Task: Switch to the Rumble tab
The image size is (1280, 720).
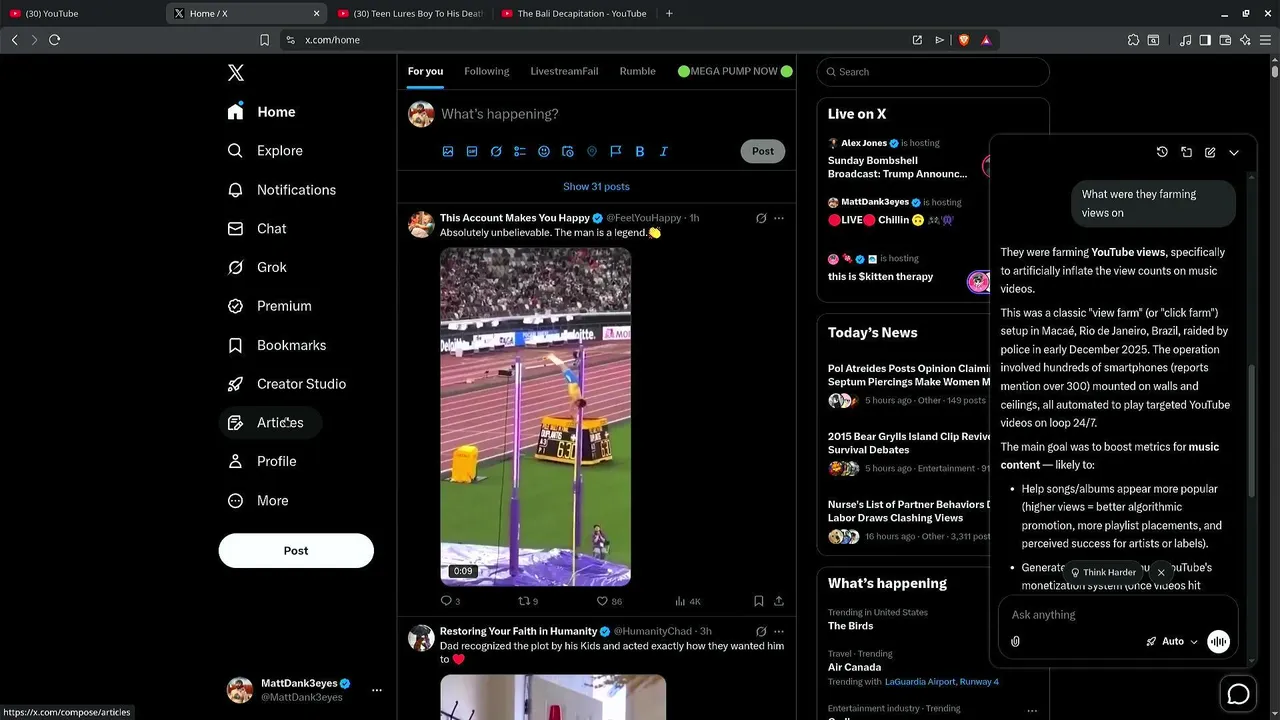Action: coord(637,71)
